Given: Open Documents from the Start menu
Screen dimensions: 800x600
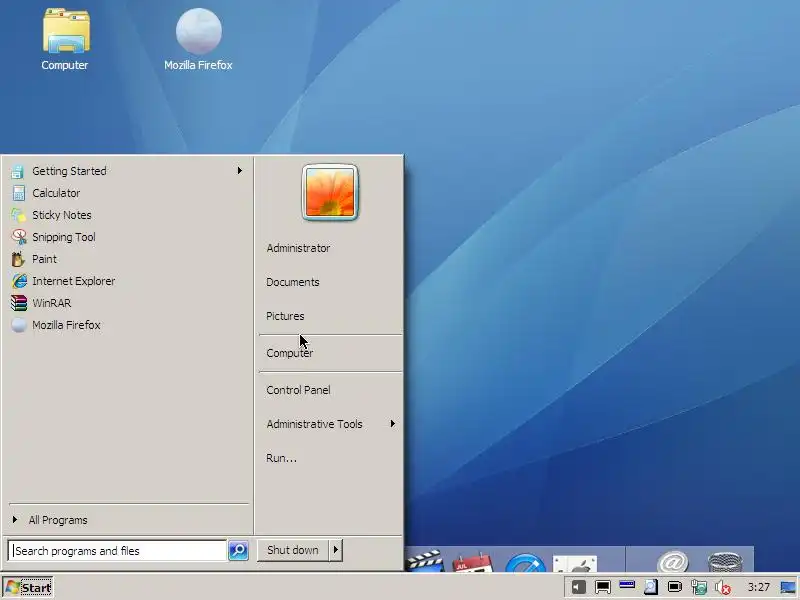Looking at the screenshot, I should (x=293, y=282).
